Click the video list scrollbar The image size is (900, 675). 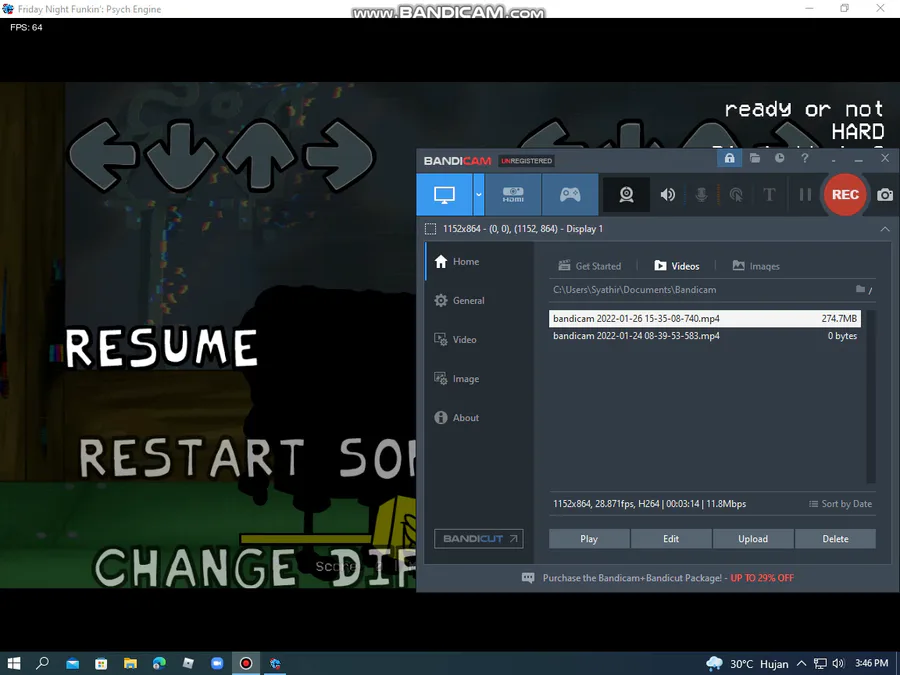pos(871,397)
